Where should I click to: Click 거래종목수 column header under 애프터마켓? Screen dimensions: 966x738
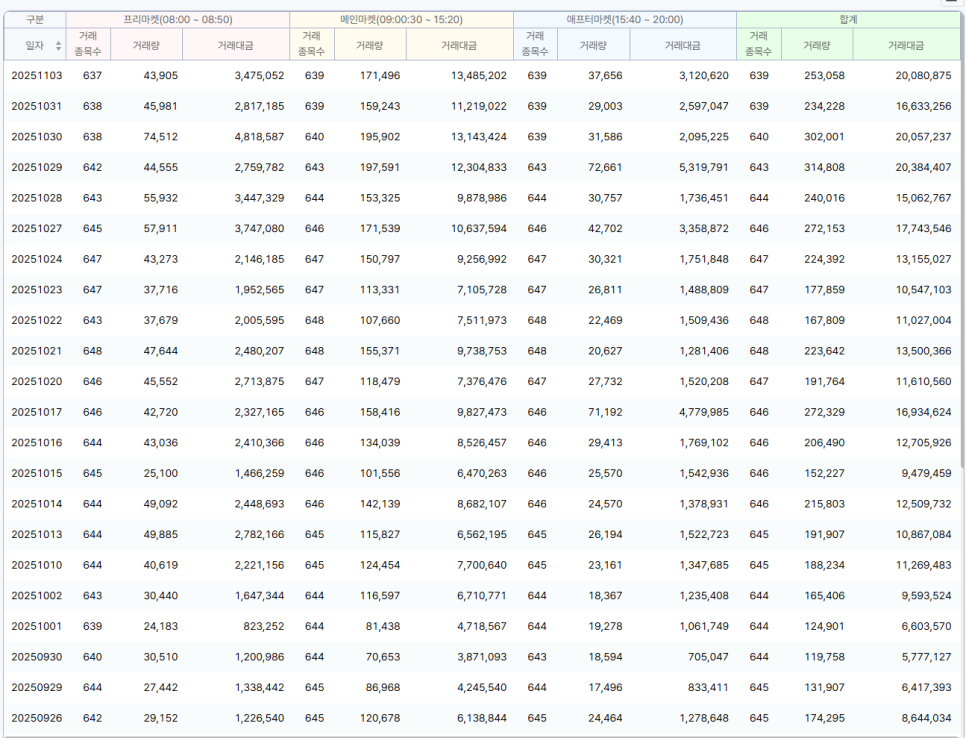[x=536, y=45]
